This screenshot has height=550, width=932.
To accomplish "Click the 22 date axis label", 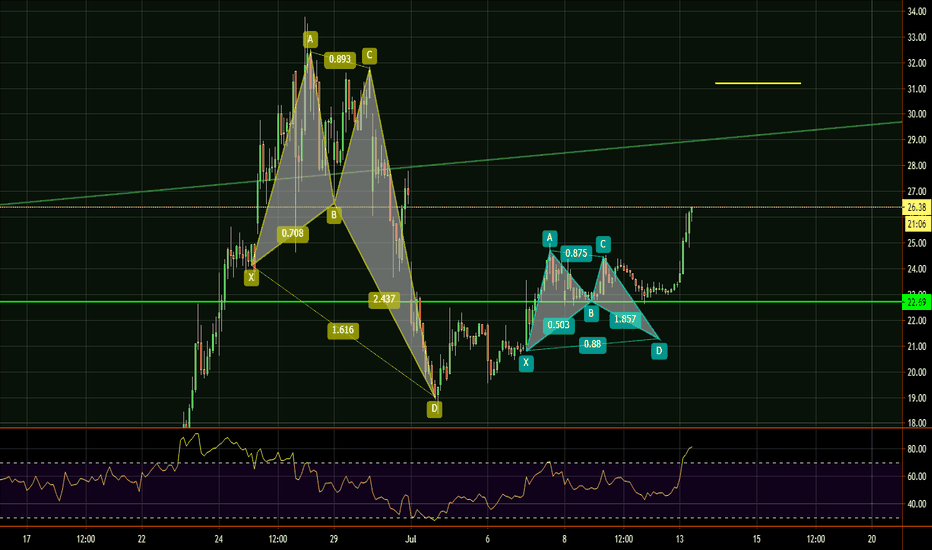I will tap(141, 539).
